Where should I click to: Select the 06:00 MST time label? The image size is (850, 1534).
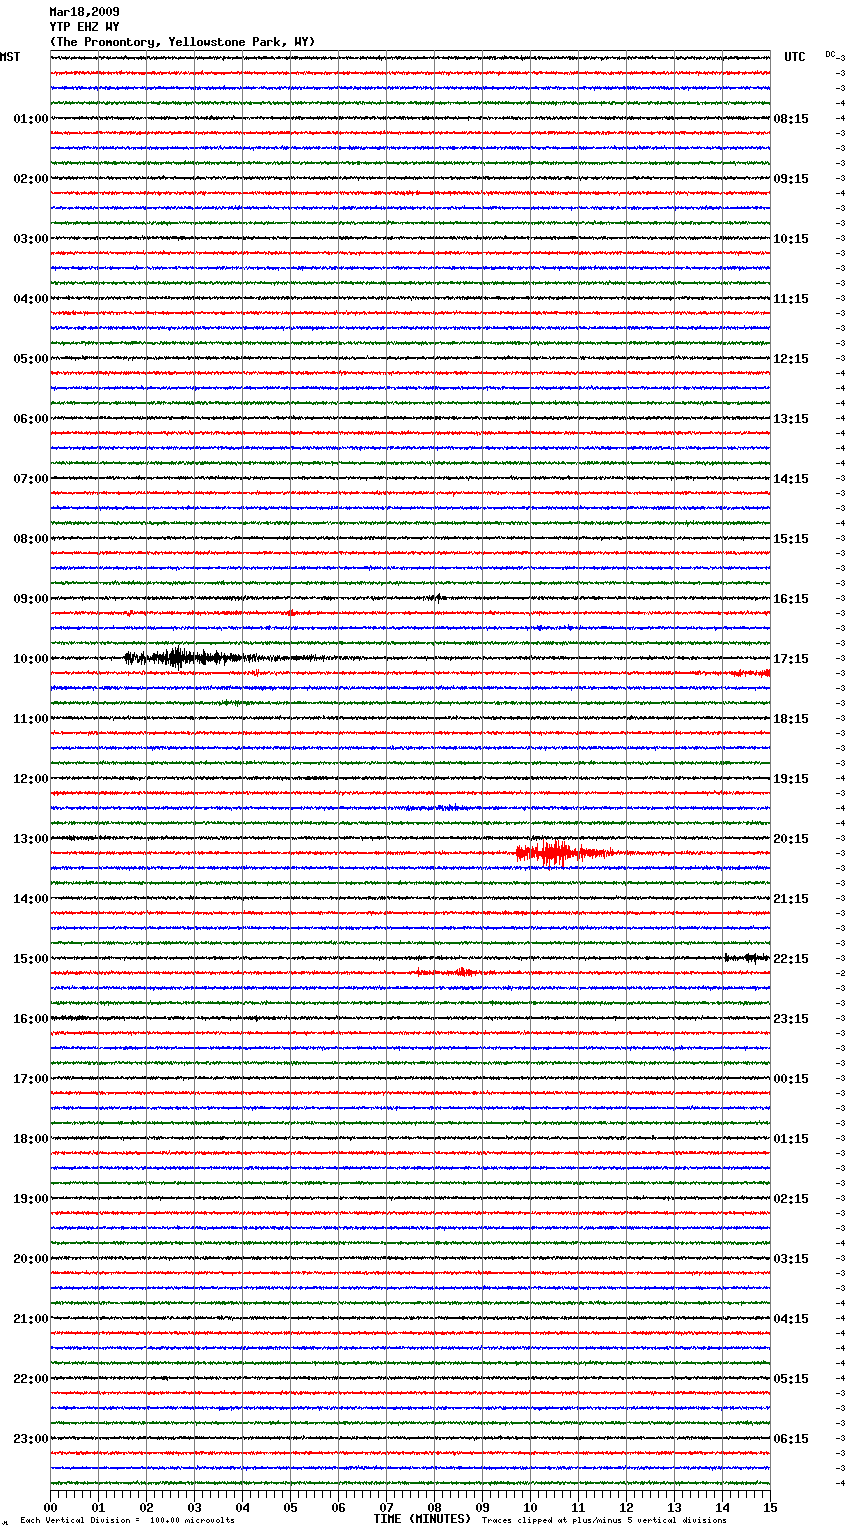tap(30, 419)
